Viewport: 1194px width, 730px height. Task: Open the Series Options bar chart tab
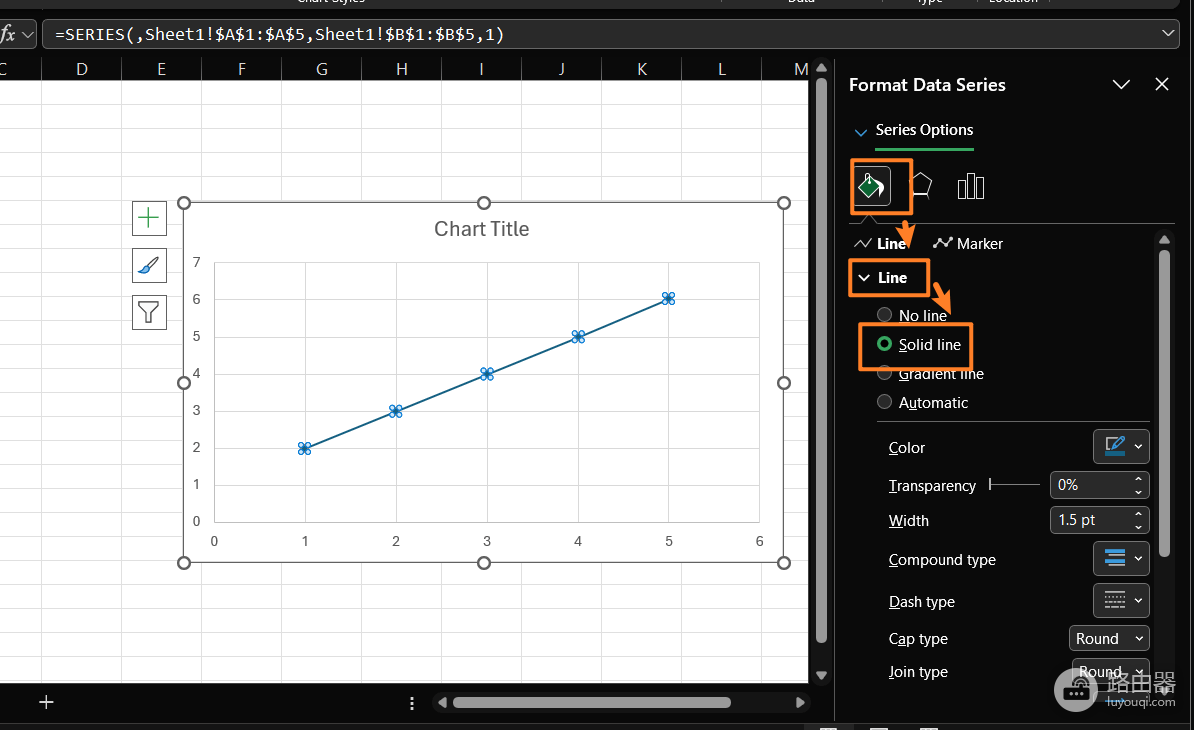[x=970, y=186]
